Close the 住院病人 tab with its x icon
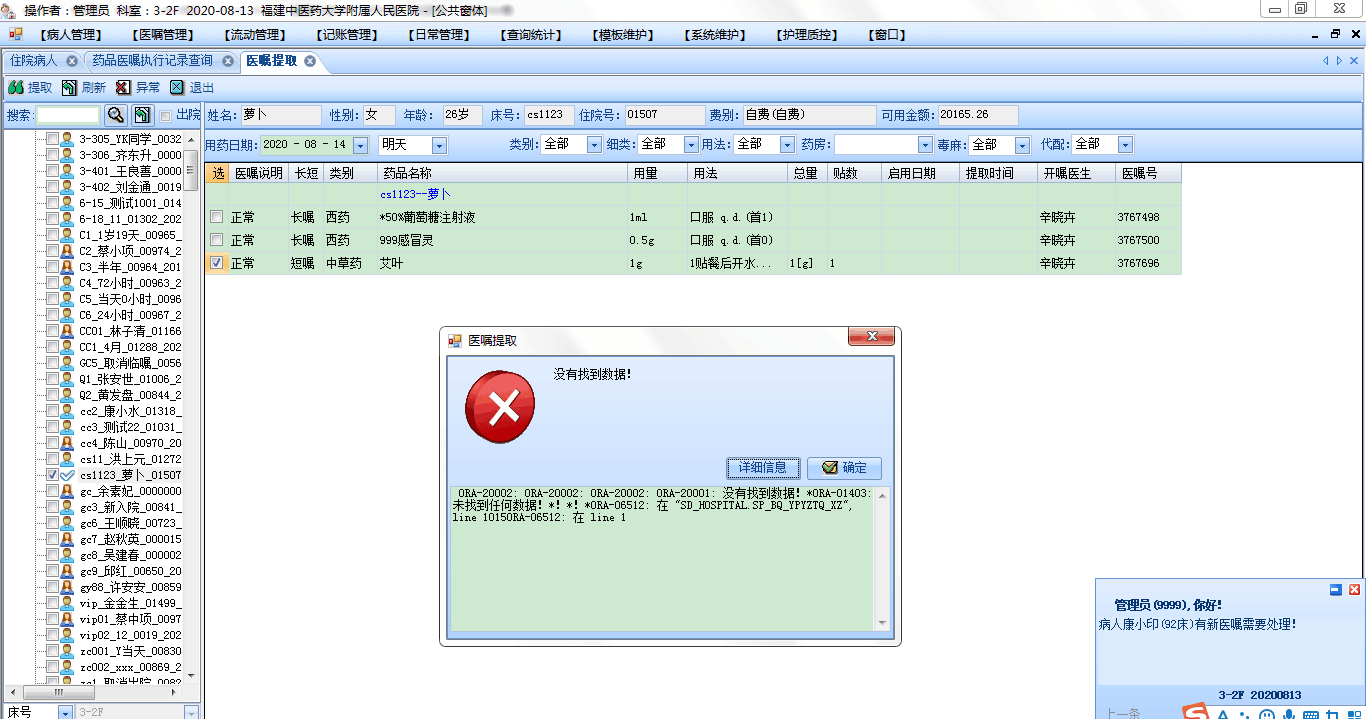The width and height of the screenshot is (1366, 719). pyautogui.click(x=72, y=61)
